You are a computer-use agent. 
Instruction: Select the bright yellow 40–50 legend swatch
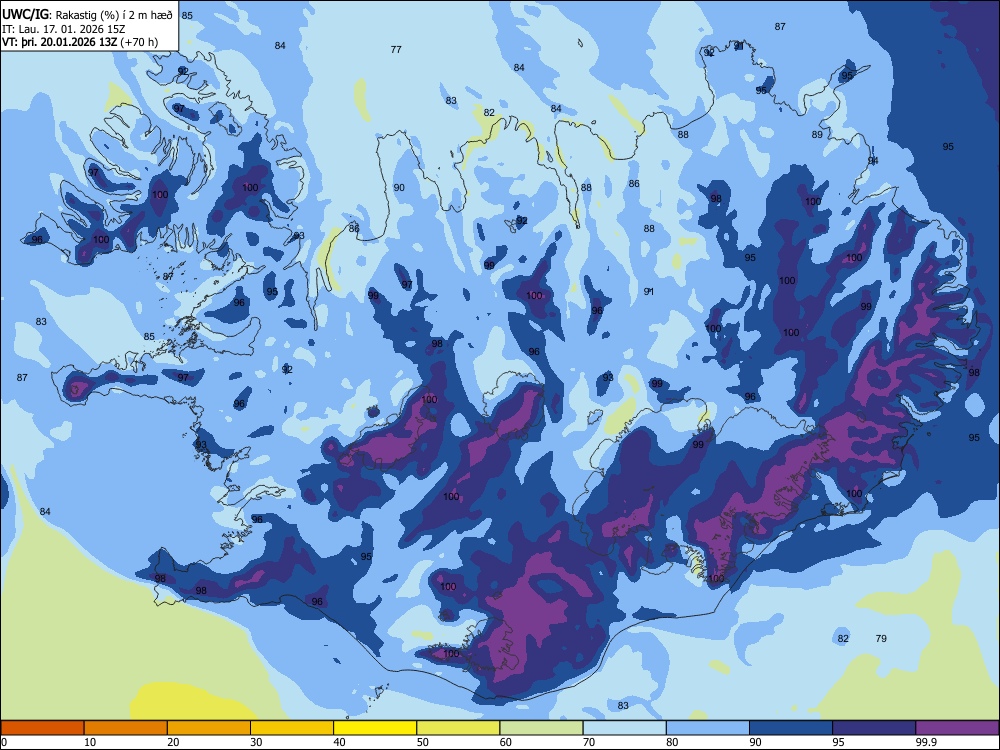(375, 728)
